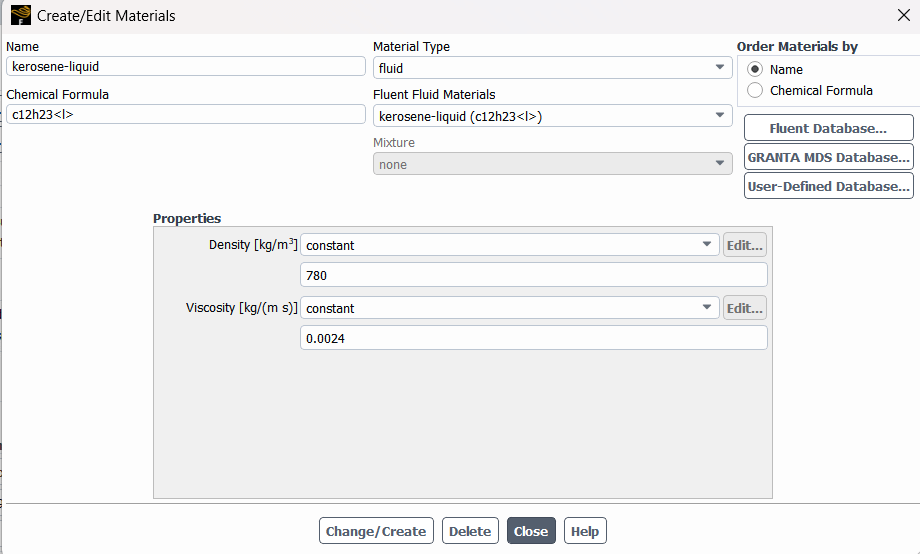Click the Name field containing kerosene-liquid
Image resolution: width=920 pixels, height=554 pixels.
click(185, 66)
